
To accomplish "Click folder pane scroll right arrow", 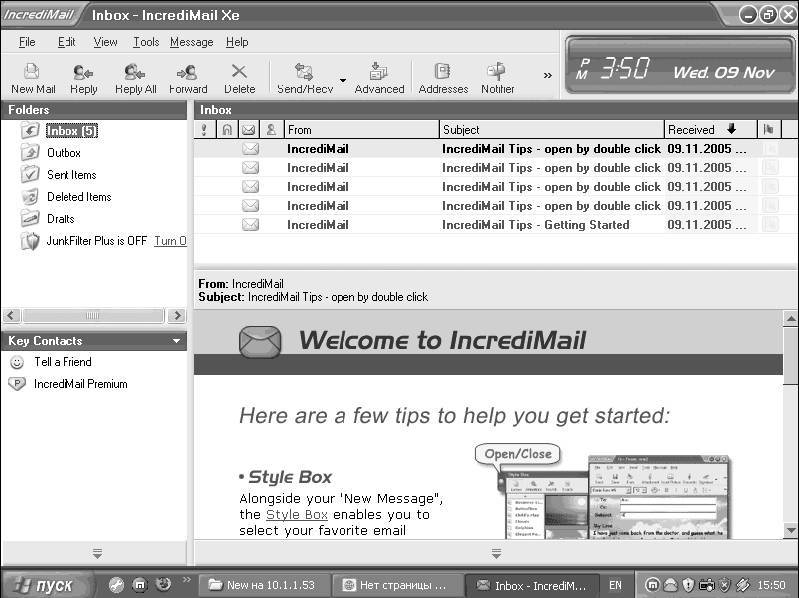I will (177, 315).
